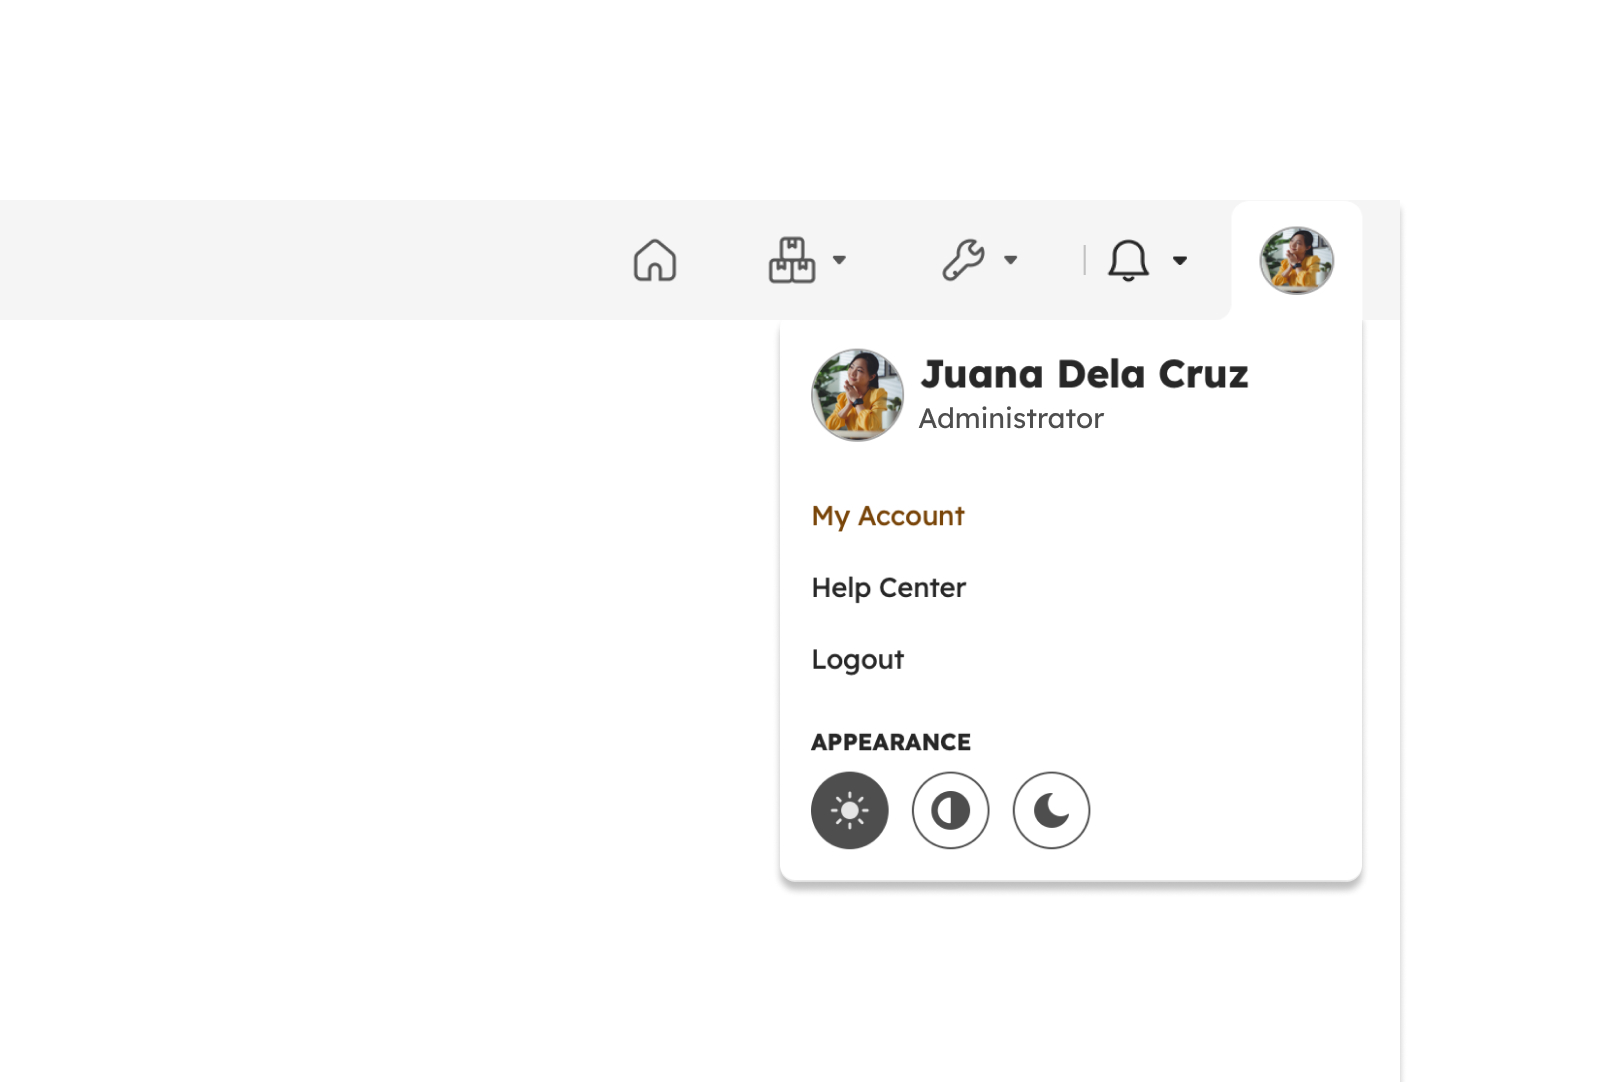Screen dimensions: 1600x1082
Task: Select light mode sun appearance
Action: pyautogui.click(x=850, y=810)
